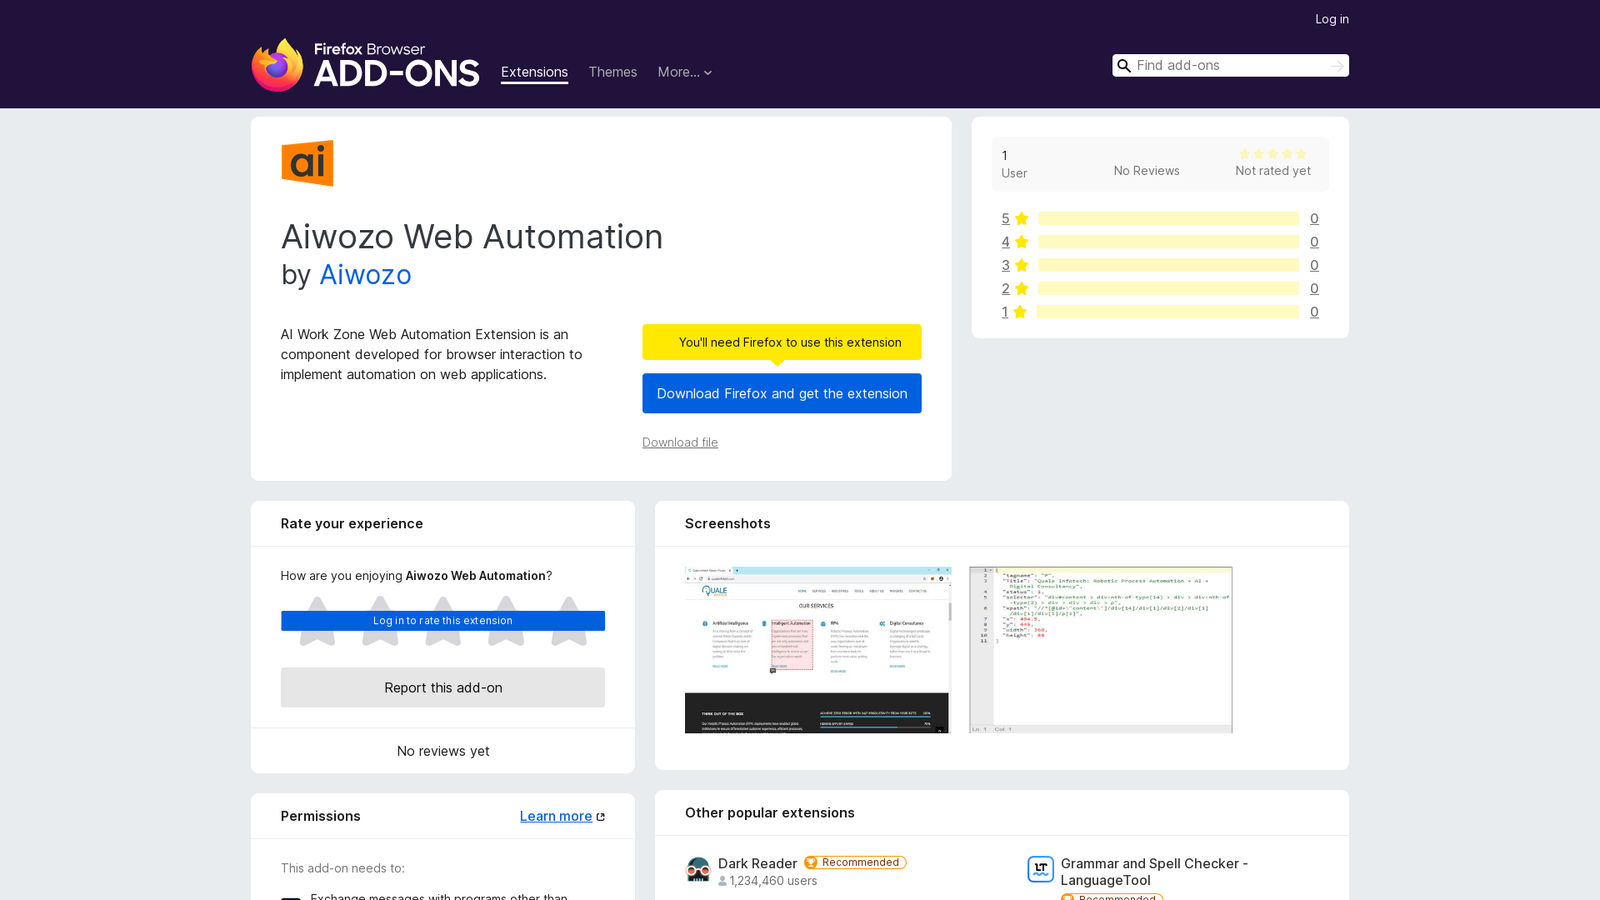Screen dimensions: 1600x900
Task: Open the More... dropdown menu
Action: tap(685, 72)
